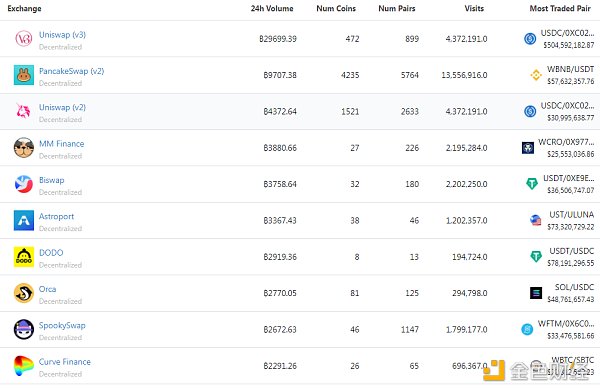Click the Biswap bird logo
This screenshot has width=600, height=392.
[x=24, y=184]
